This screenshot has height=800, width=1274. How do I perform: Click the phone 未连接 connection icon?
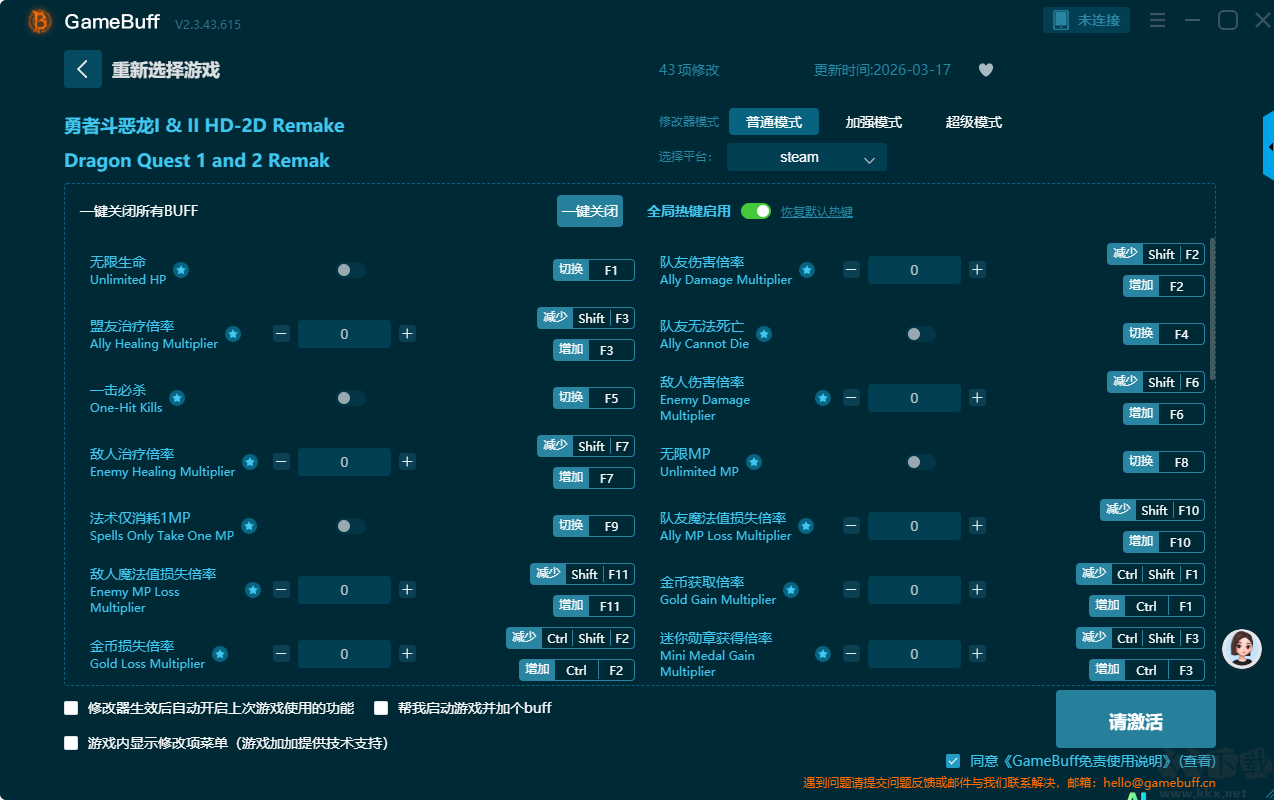(1087, 20)
